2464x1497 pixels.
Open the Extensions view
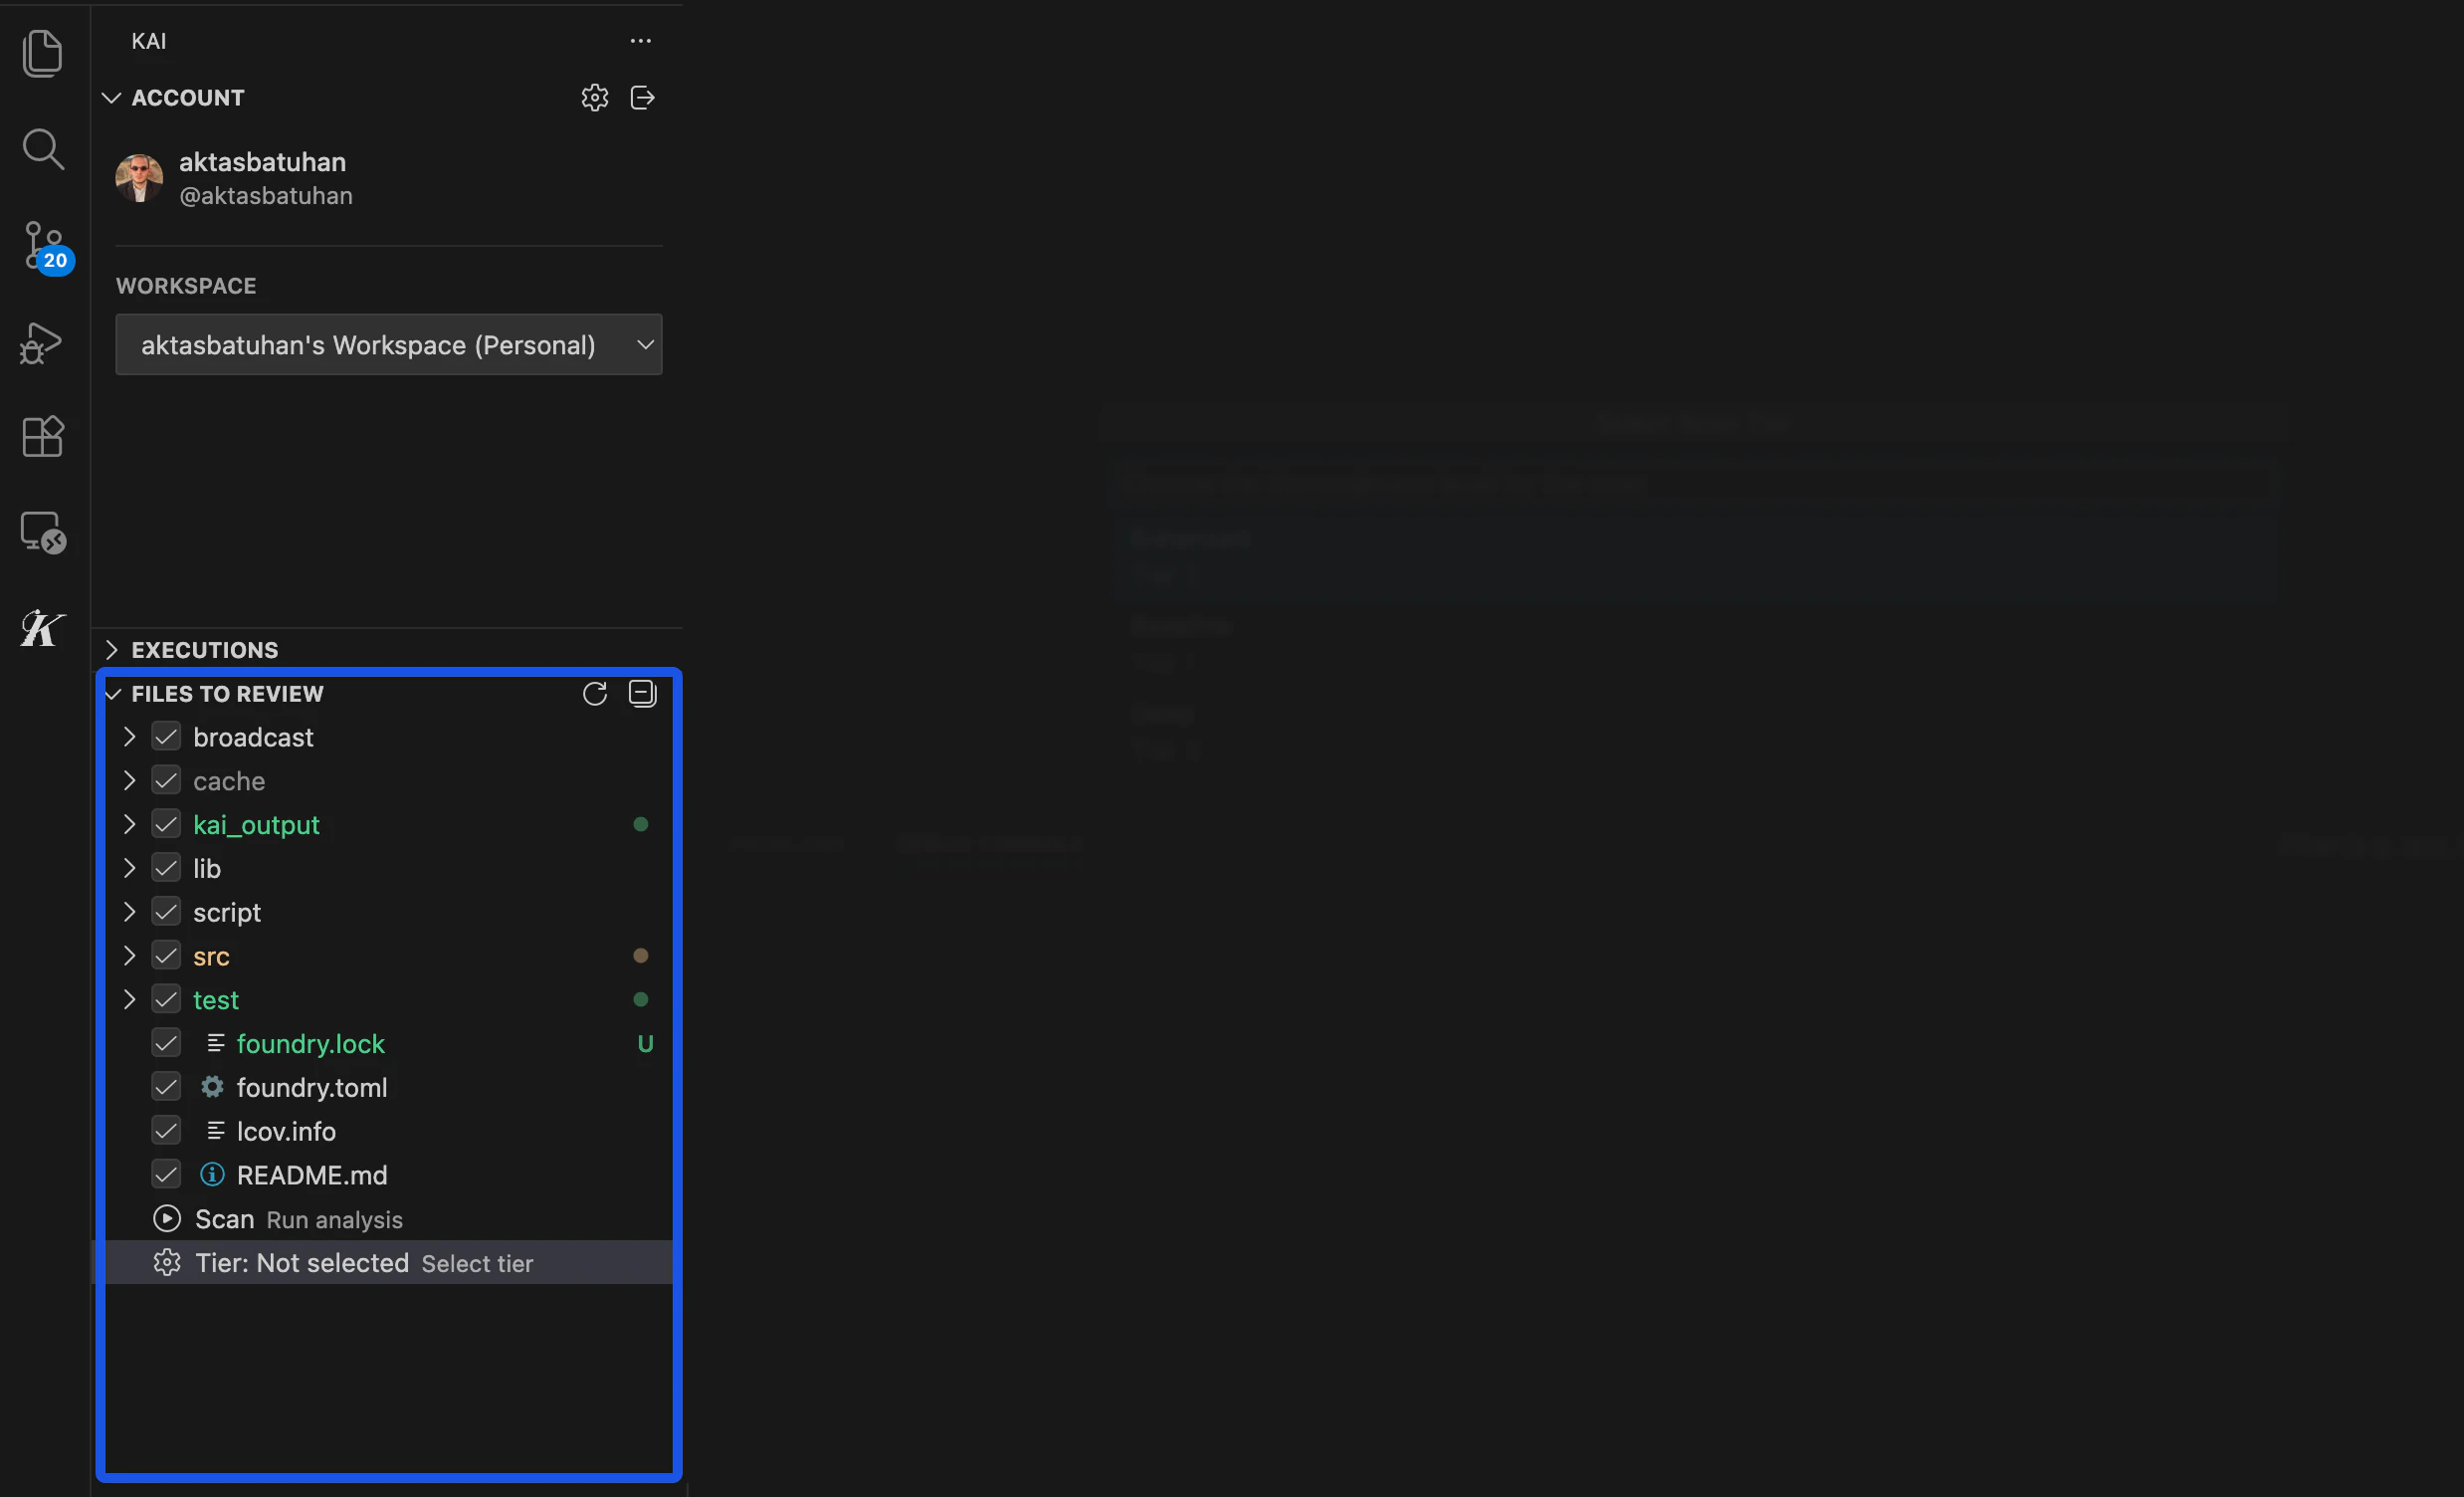point(43,436)
